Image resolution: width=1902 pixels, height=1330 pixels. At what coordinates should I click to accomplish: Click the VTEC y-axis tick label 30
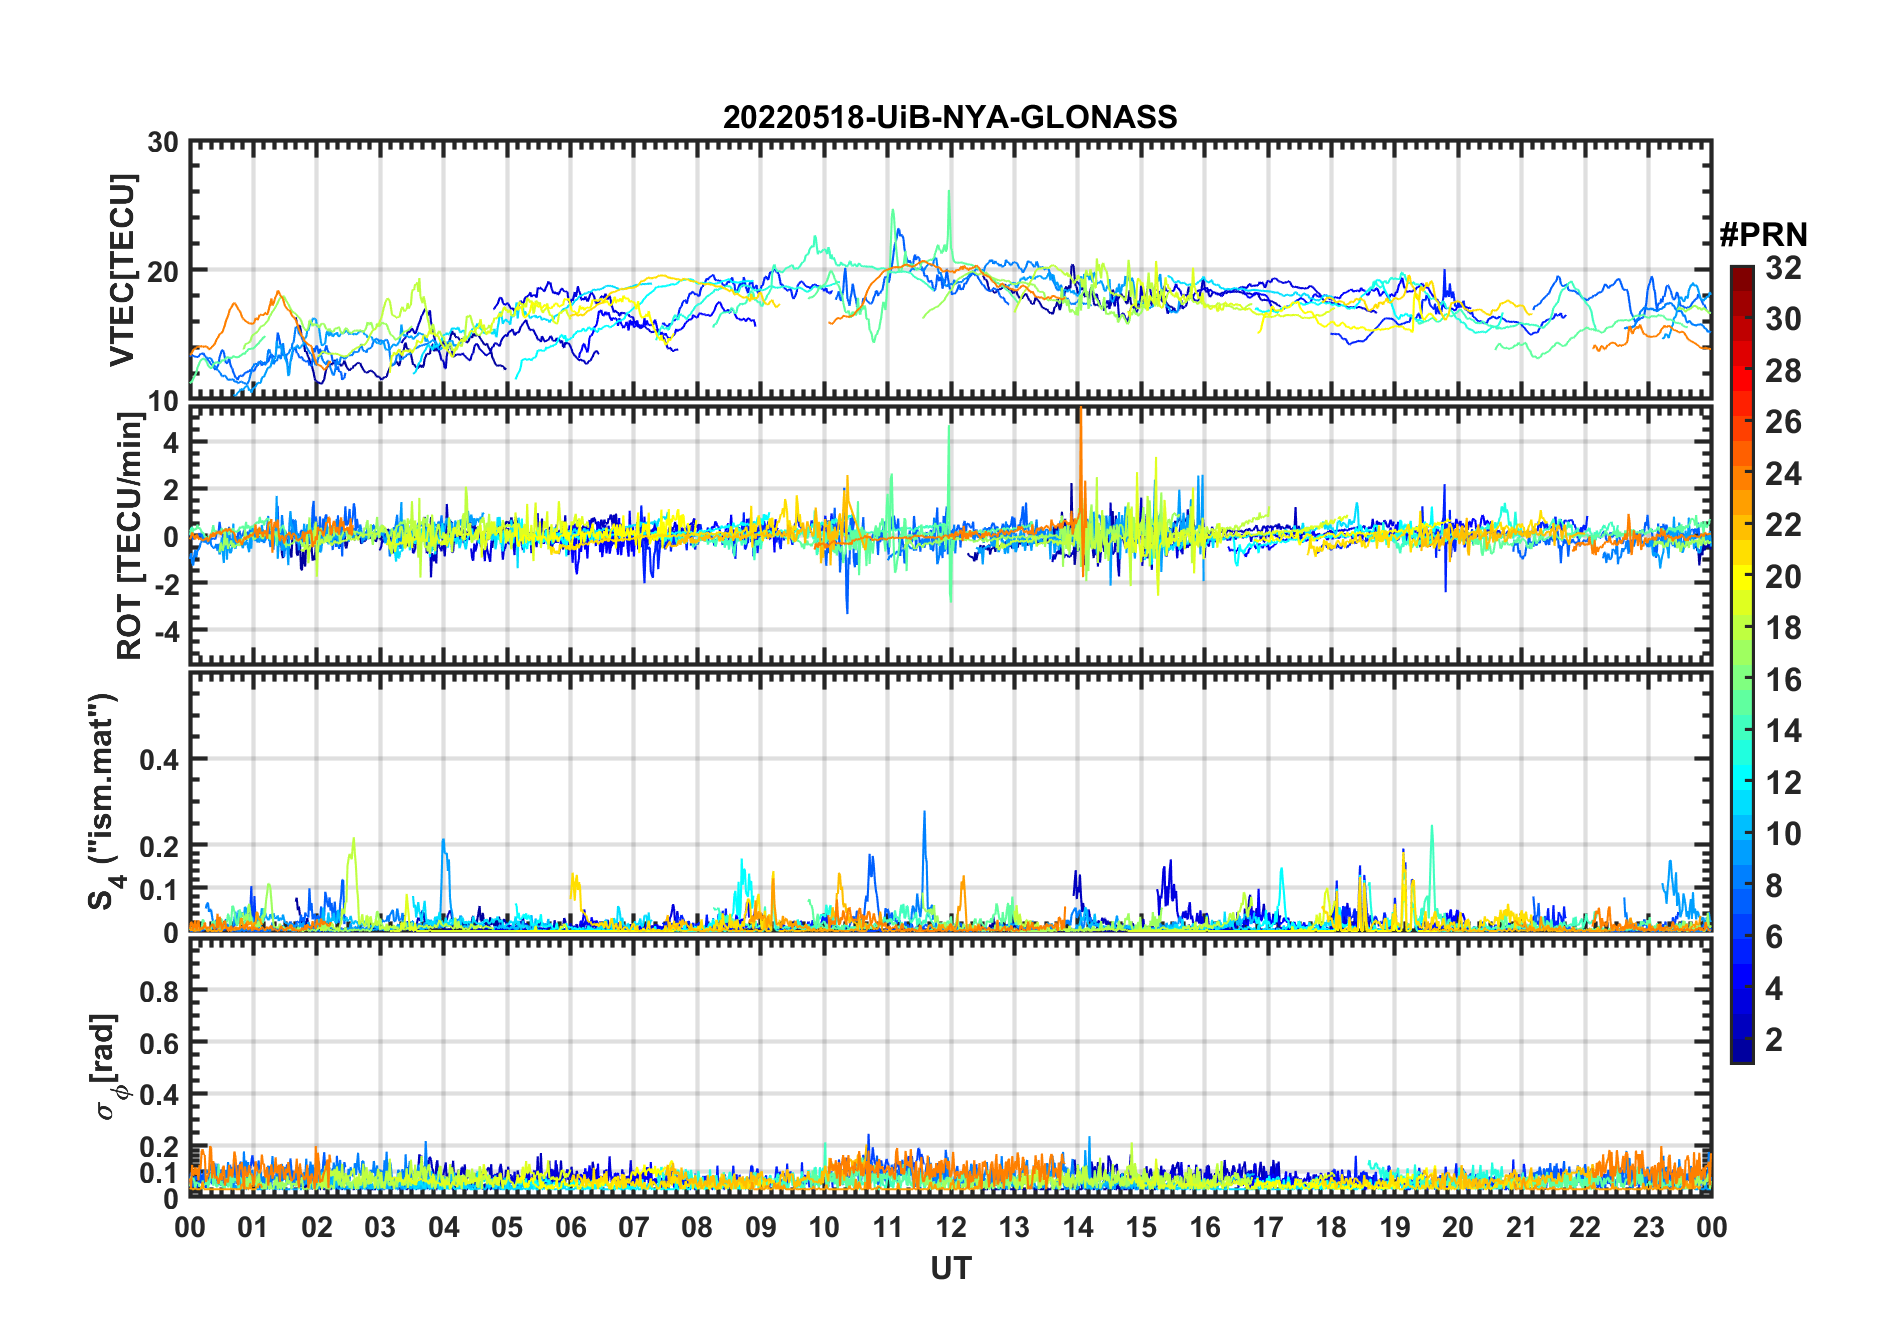click(x=163, y=143)
